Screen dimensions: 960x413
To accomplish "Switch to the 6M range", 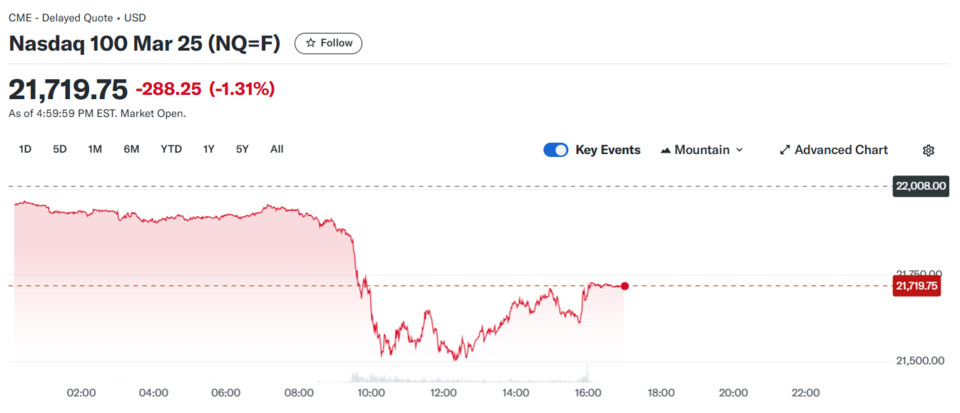I will pos(131,149).
